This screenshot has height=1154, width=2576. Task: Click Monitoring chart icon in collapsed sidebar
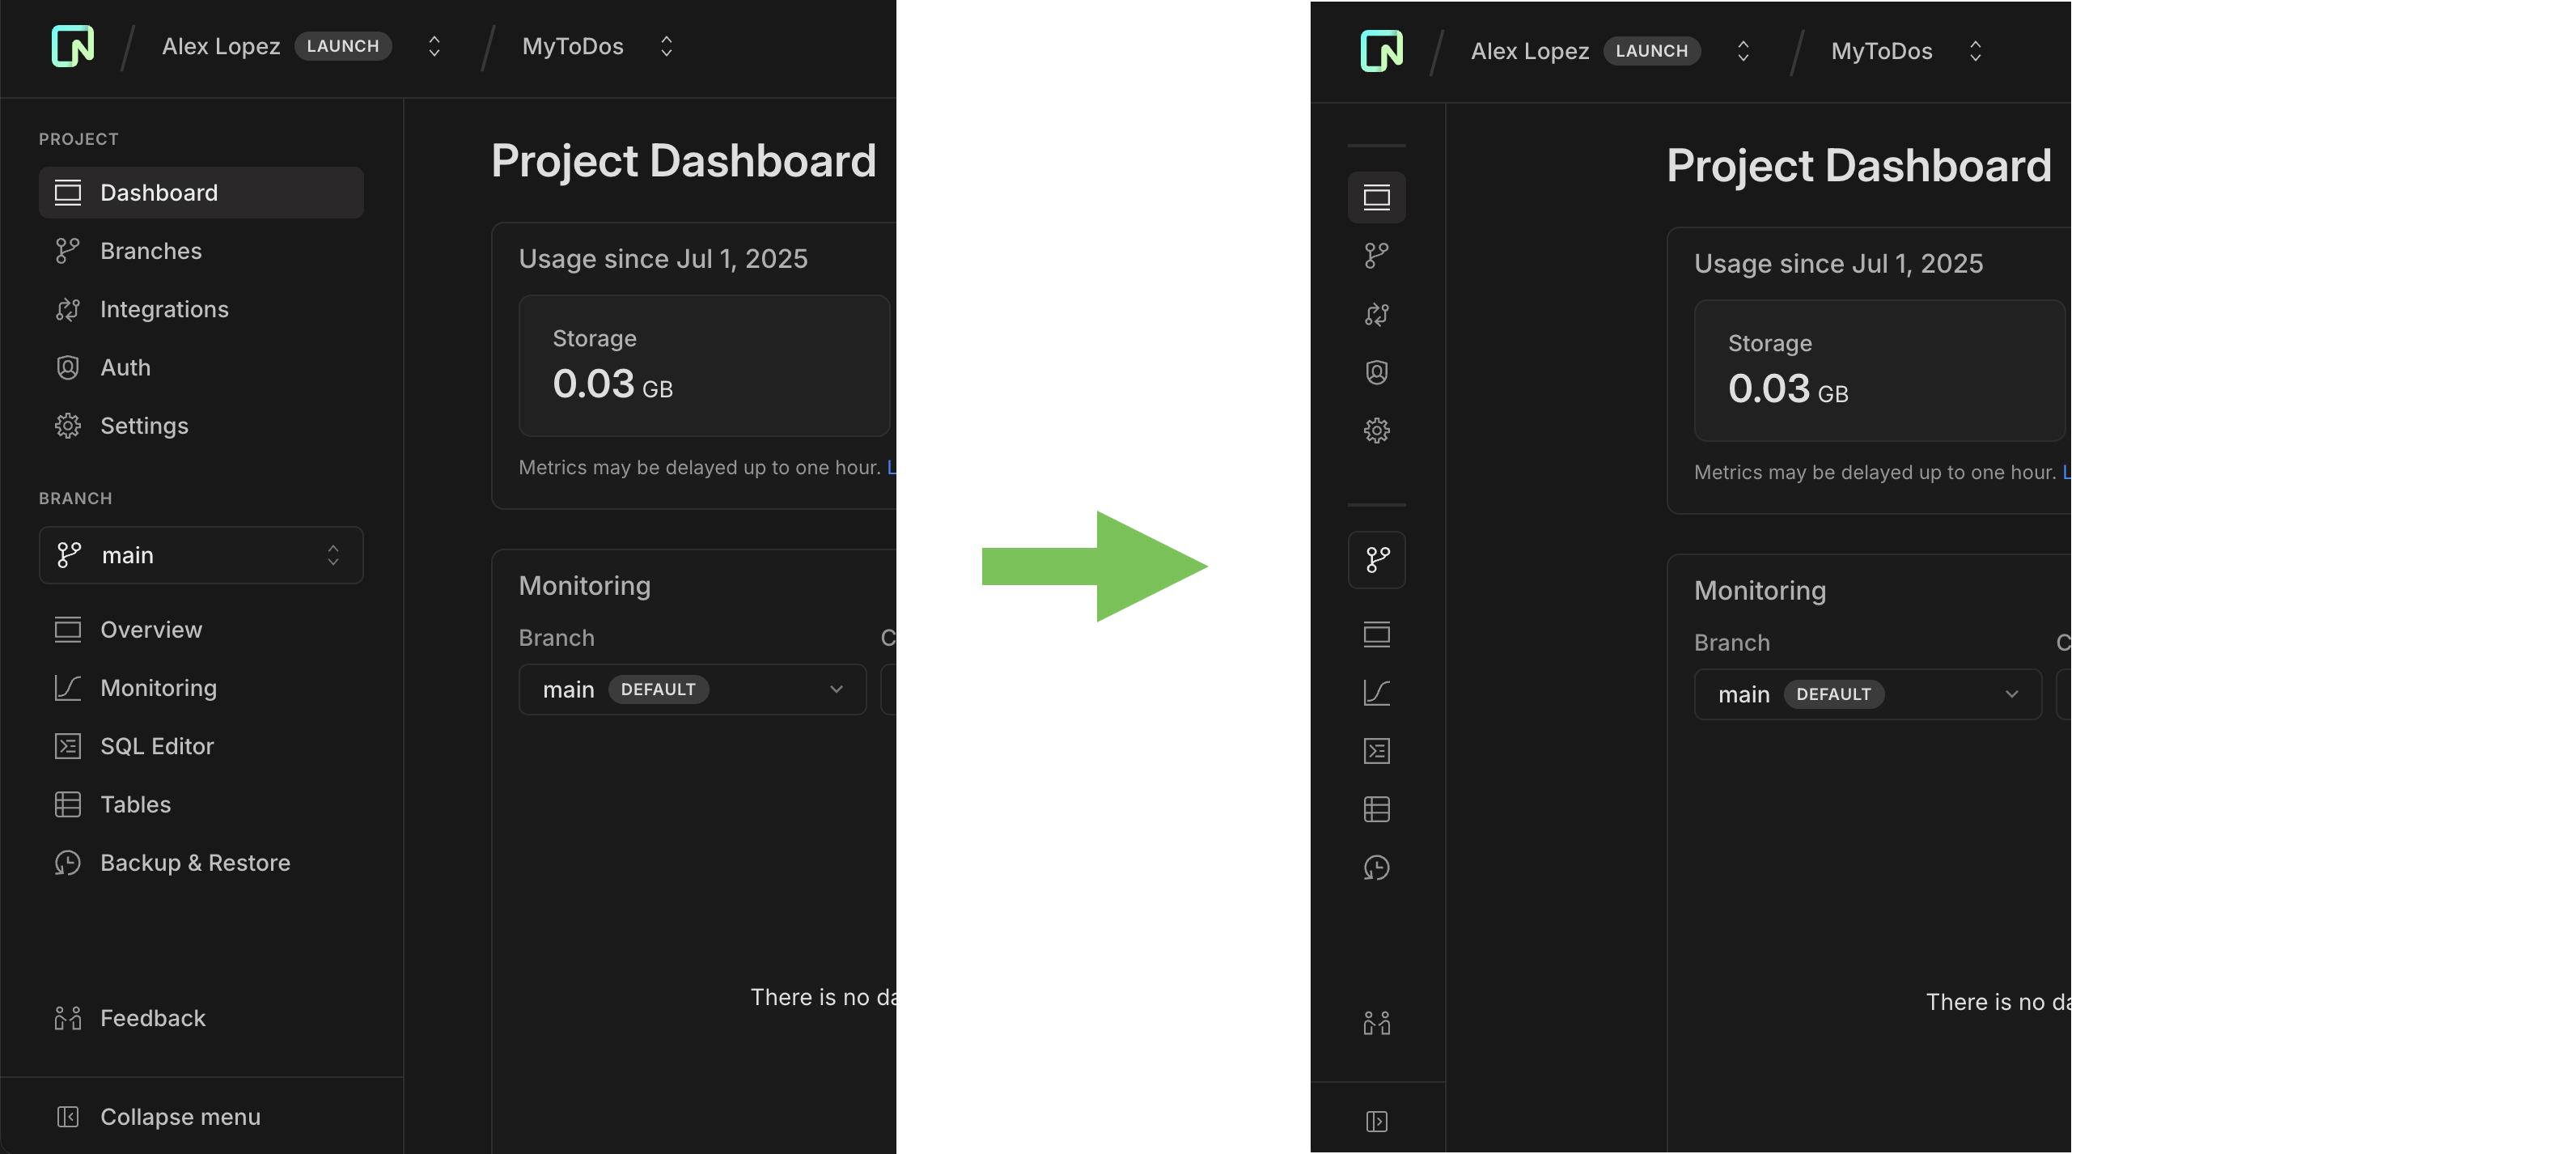pyautogui.click(x=1377, y=693)
